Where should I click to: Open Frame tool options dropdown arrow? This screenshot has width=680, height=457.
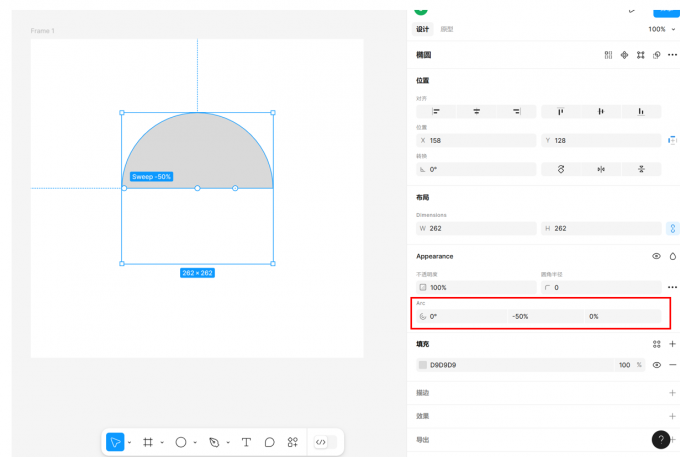point(162,443)
